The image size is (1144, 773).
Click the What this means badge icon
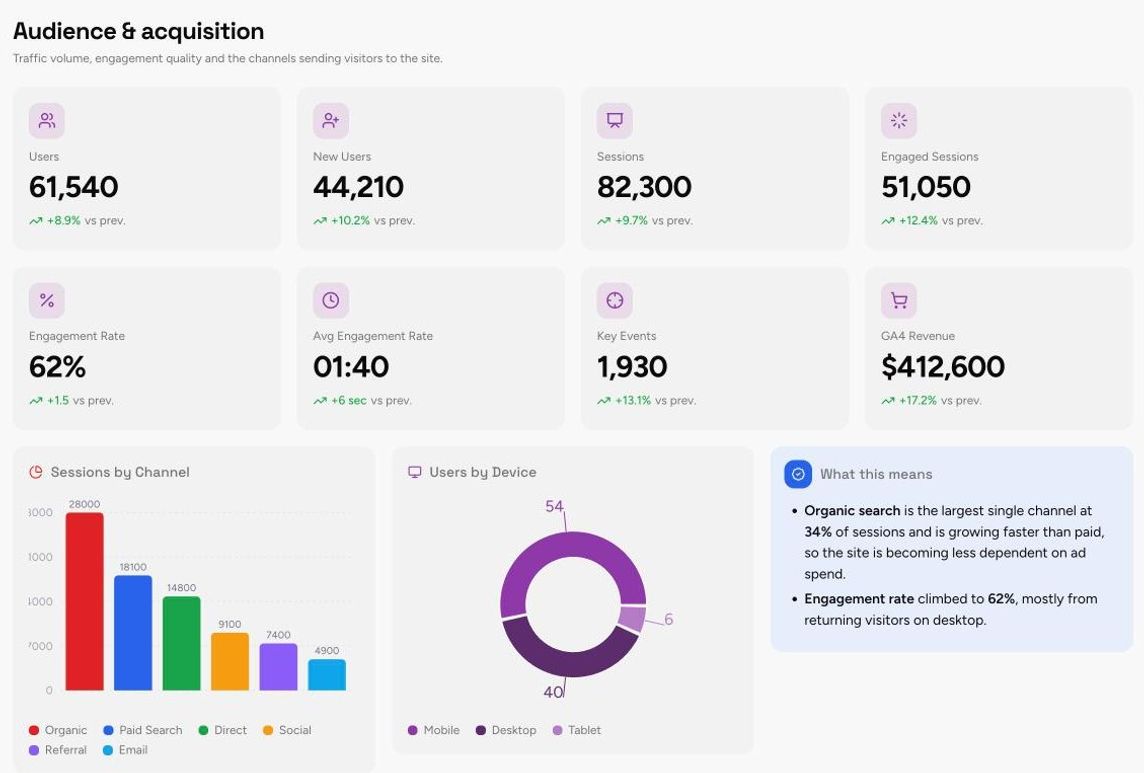click(798, 474)
